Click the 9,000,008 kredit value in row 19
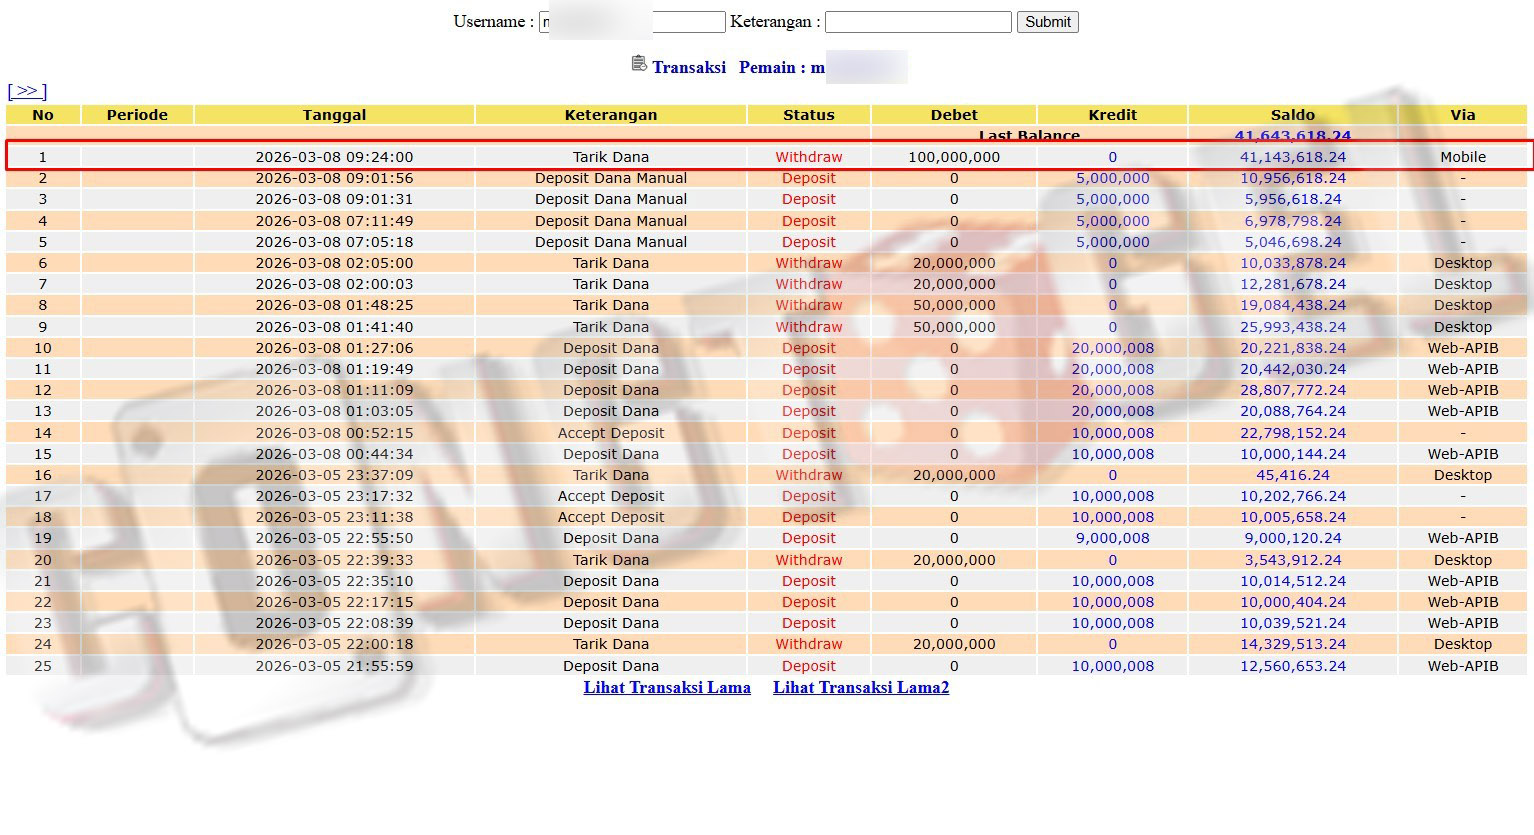Viewport: 1534px width, 835px height. point(1112,538)
